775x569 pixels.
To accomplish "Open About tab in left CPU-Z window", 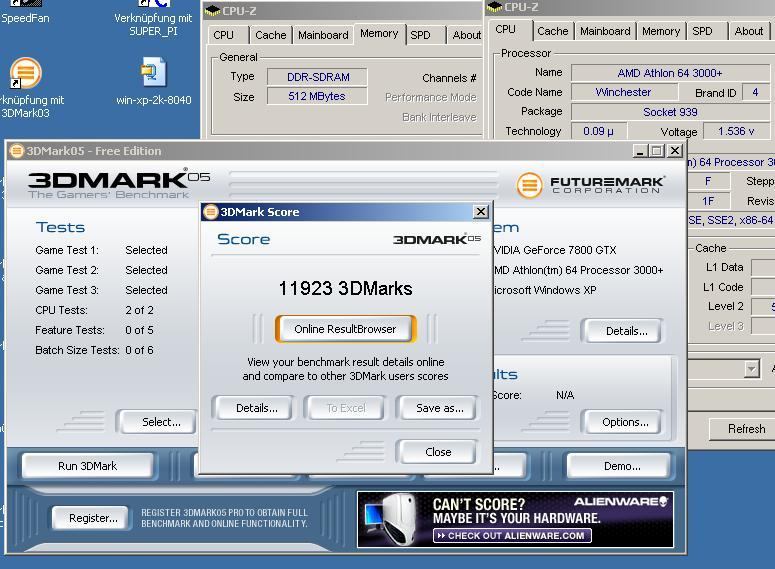I will (467, 35).
